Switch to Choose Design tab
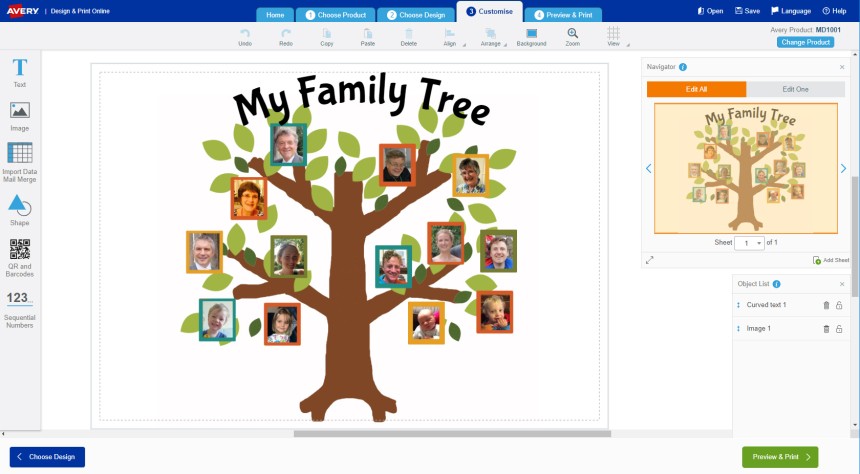 coord(416,15)
